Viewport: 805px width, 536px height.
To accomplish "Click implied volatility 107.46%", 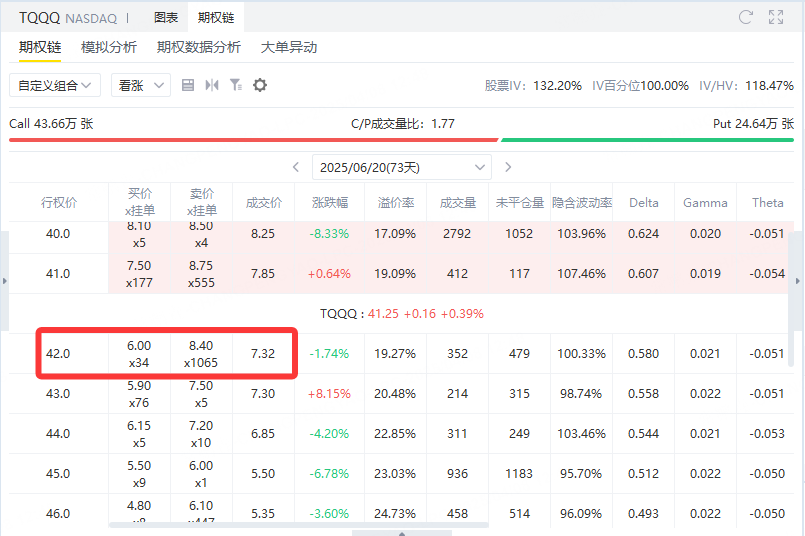I will point(582,274).
